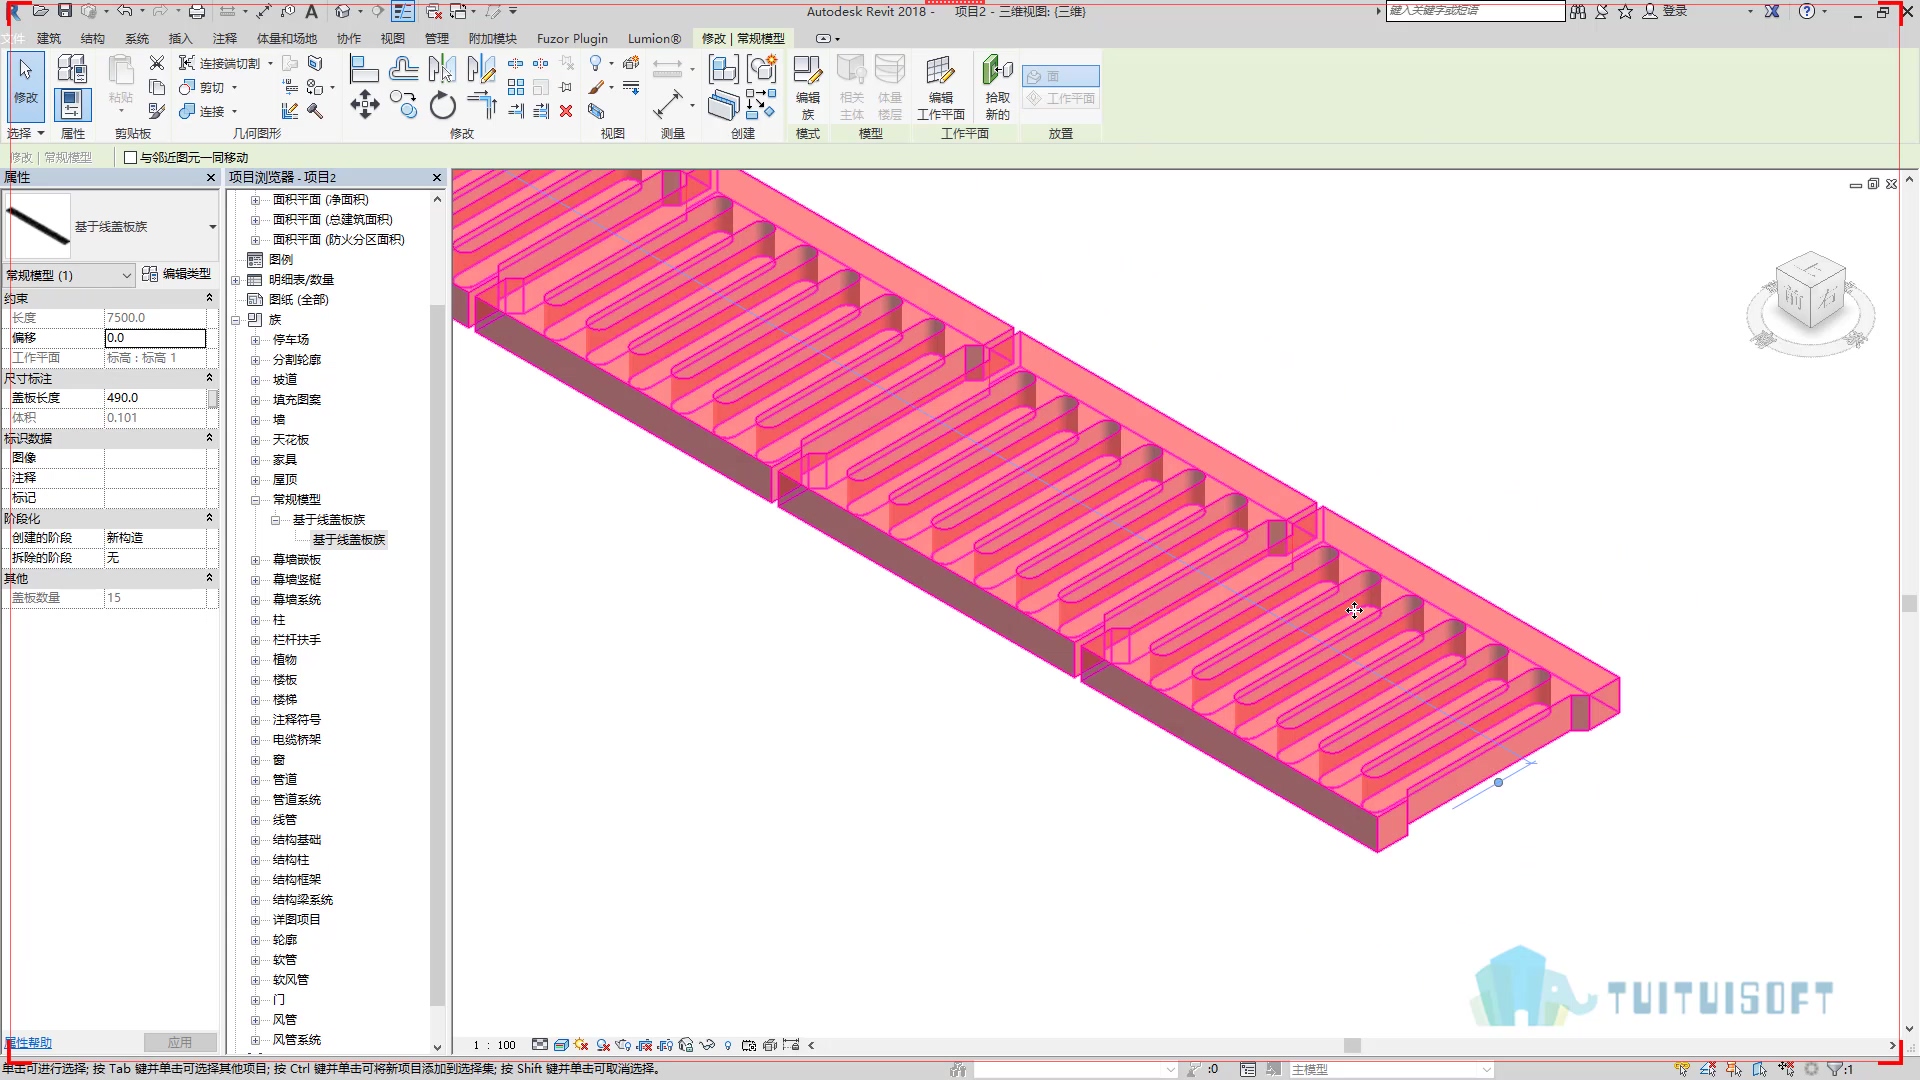Expand the 停车场 family node
Viewport: 1920px width, 1080px height.
[x=255, y=339]
